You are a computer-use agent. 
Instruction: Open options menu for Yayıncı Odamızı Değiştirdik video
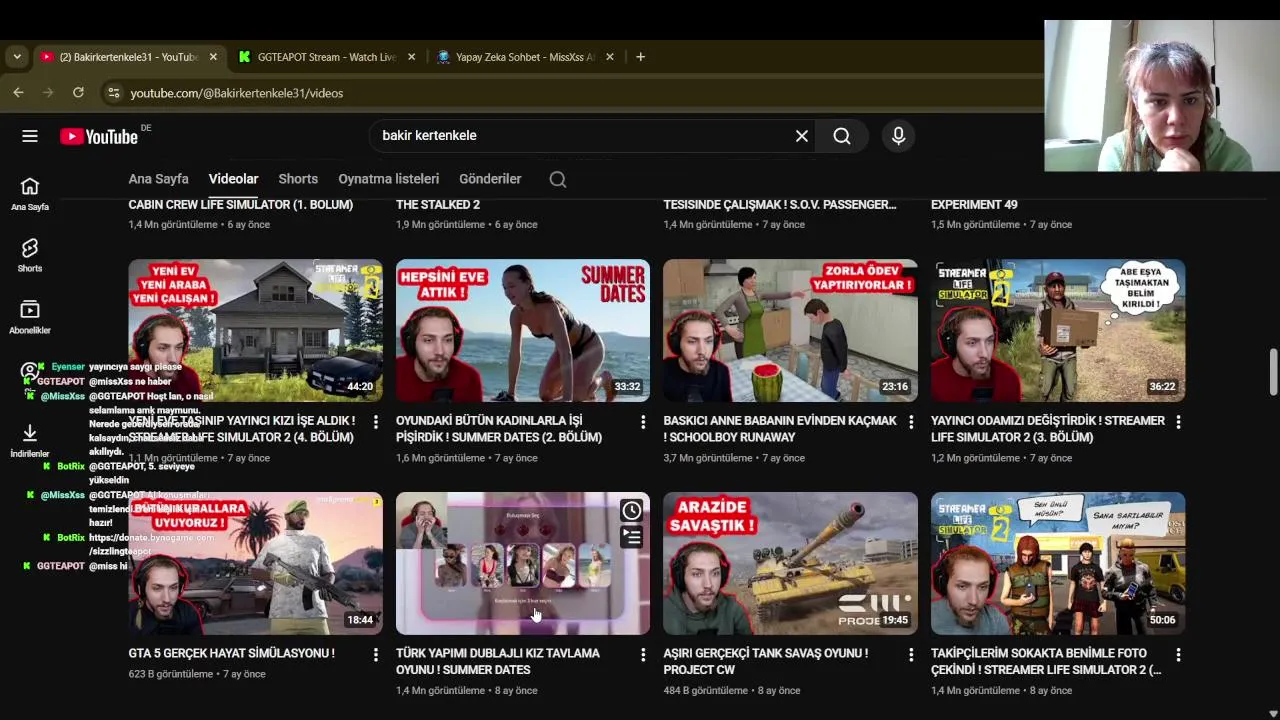coord(1178,422)
